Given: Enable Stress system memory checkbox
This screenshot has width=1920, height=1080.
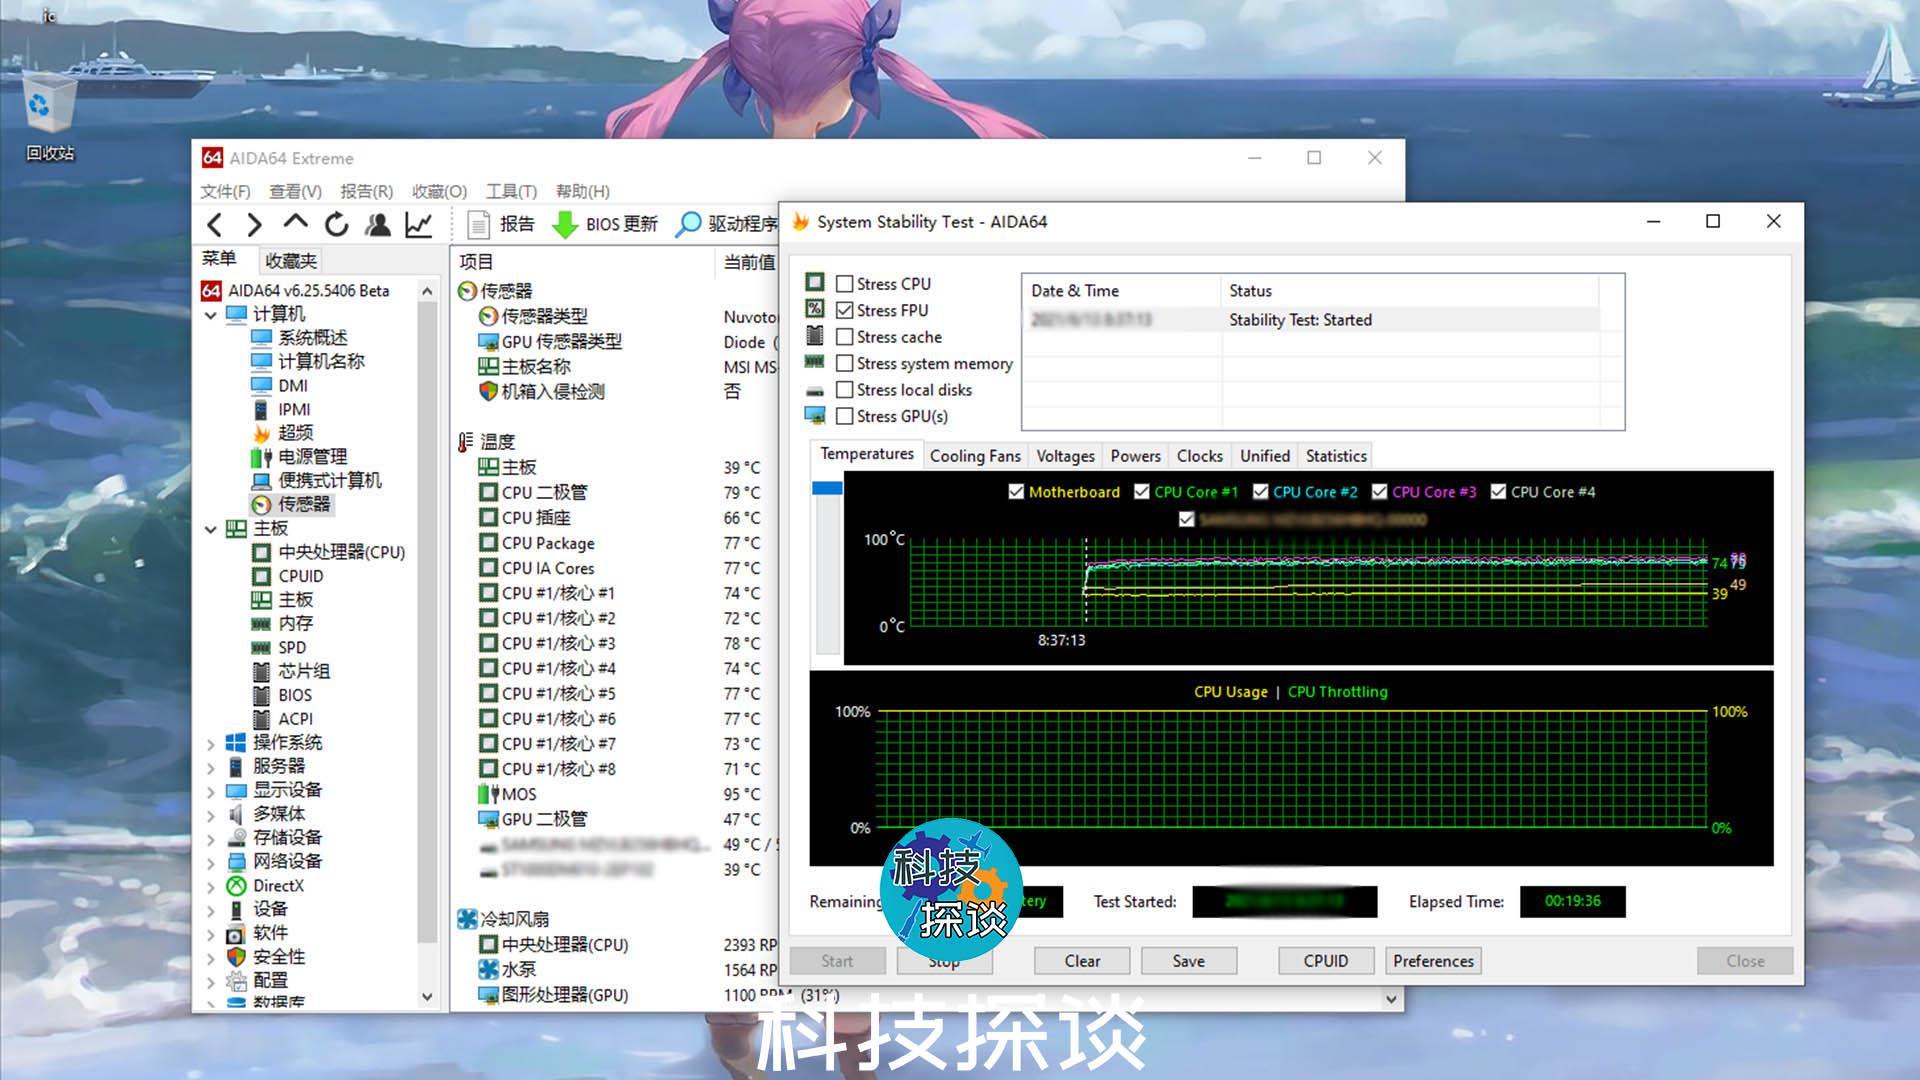Looking at the screenshot, I should [845, 363].
